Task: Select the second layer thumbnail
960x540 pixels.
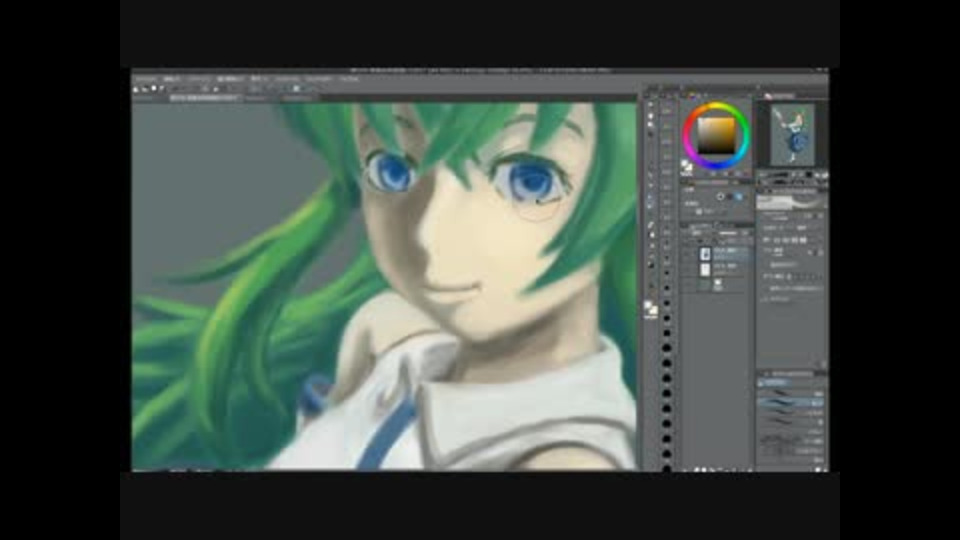Action: [x=705, y=269]
